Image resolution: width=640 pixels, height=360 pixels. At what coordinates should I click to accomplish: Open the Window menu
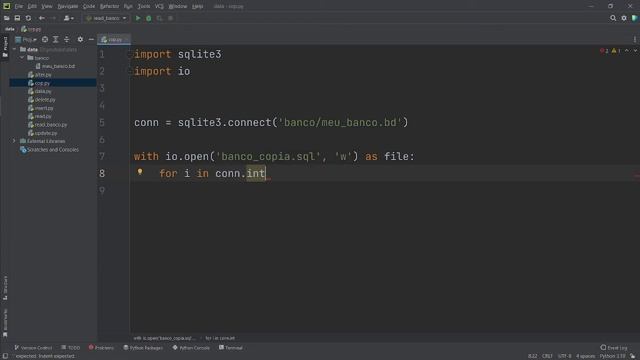coord(178,7)
